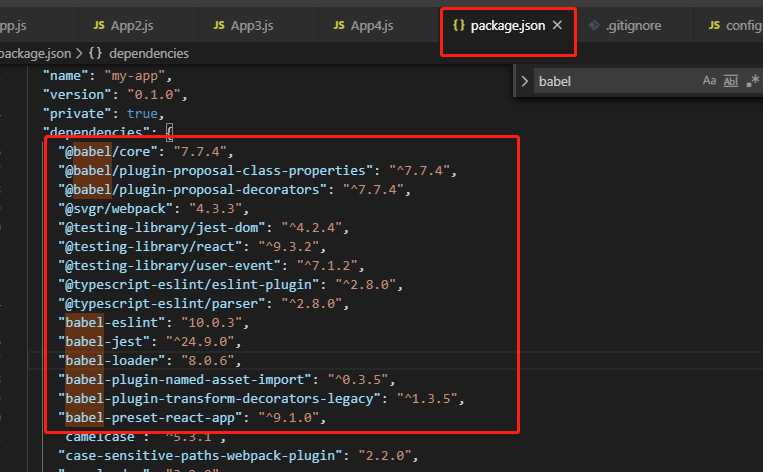Click the "my-app" value

click(135, 76)
